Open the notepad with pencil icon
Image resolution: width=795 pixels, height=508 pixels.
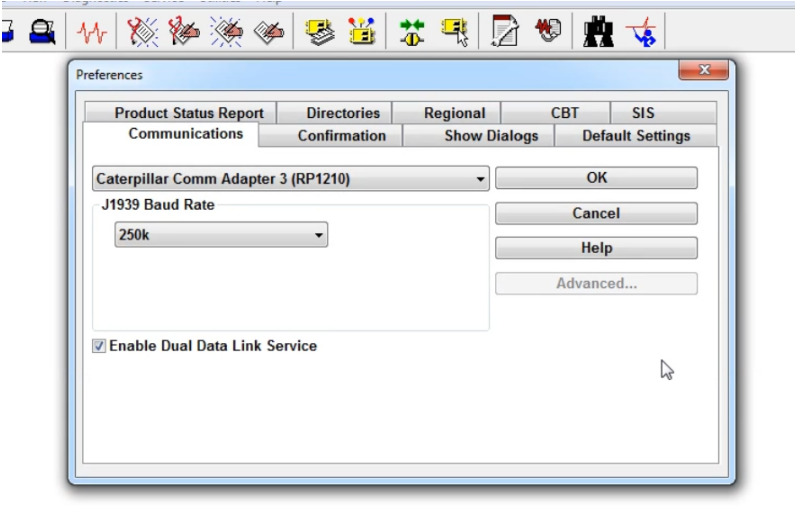coord(506,33)
